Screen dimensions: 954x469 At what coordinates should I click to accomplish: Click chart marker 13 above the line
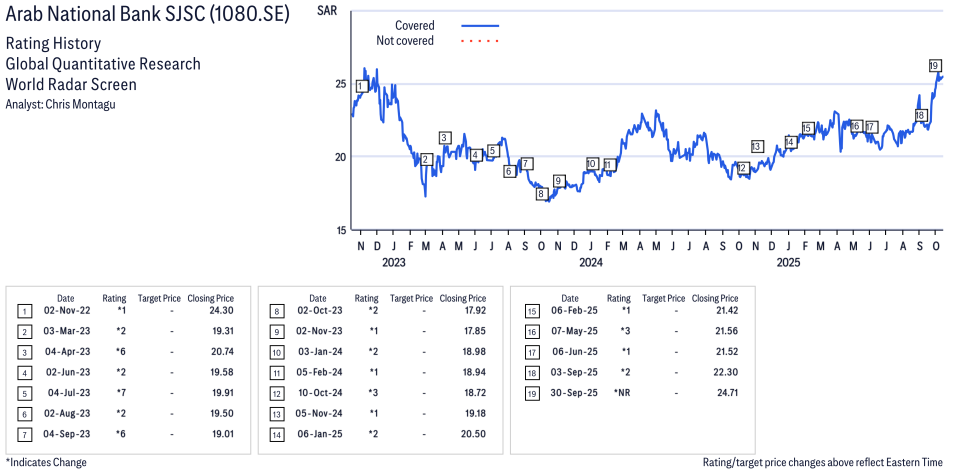(757, 147)
